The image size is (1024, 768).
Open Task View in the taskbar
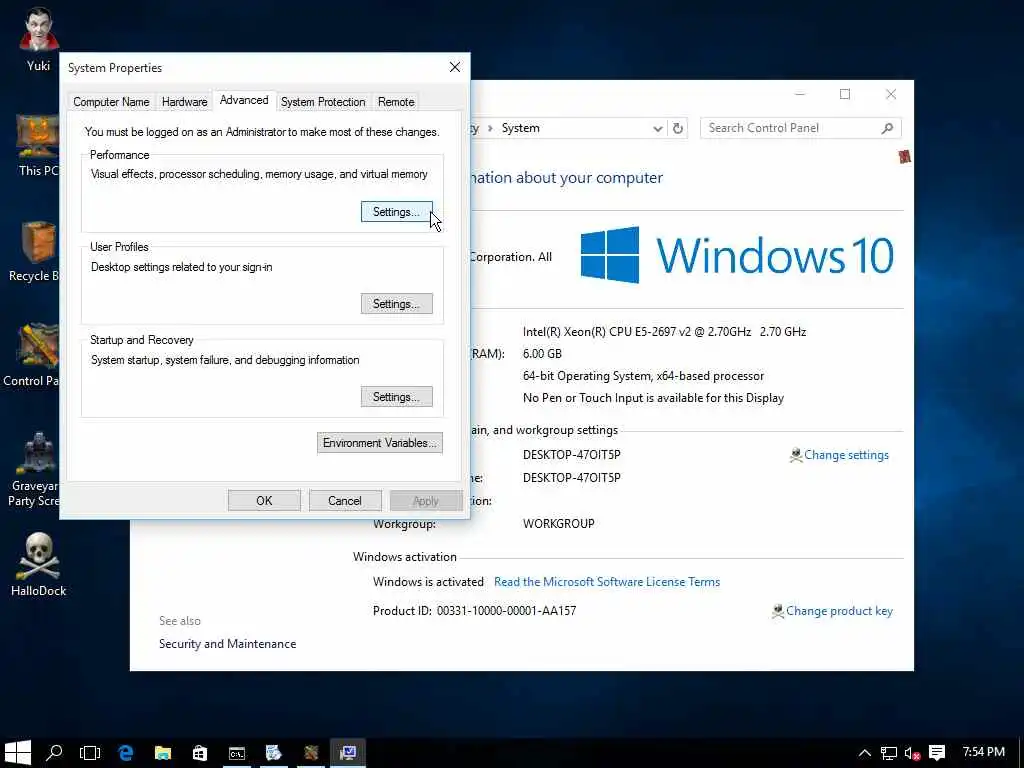tap(89, 752)
